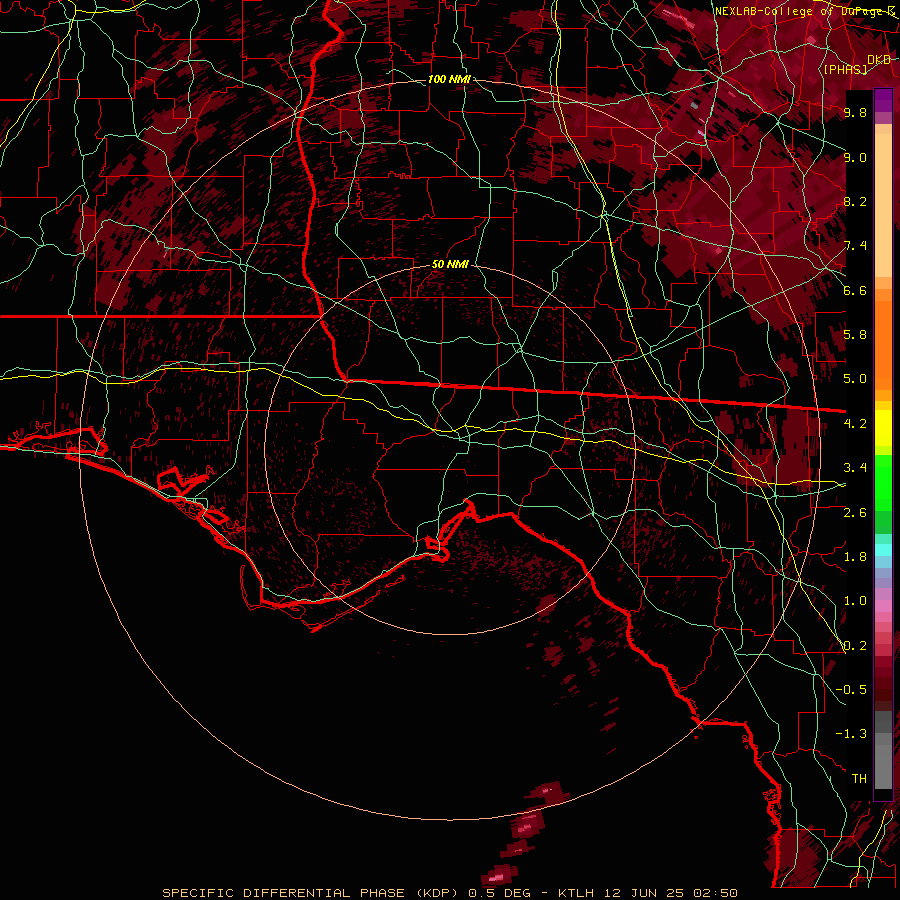Click the [PHAS] unit label

[845, 69]
